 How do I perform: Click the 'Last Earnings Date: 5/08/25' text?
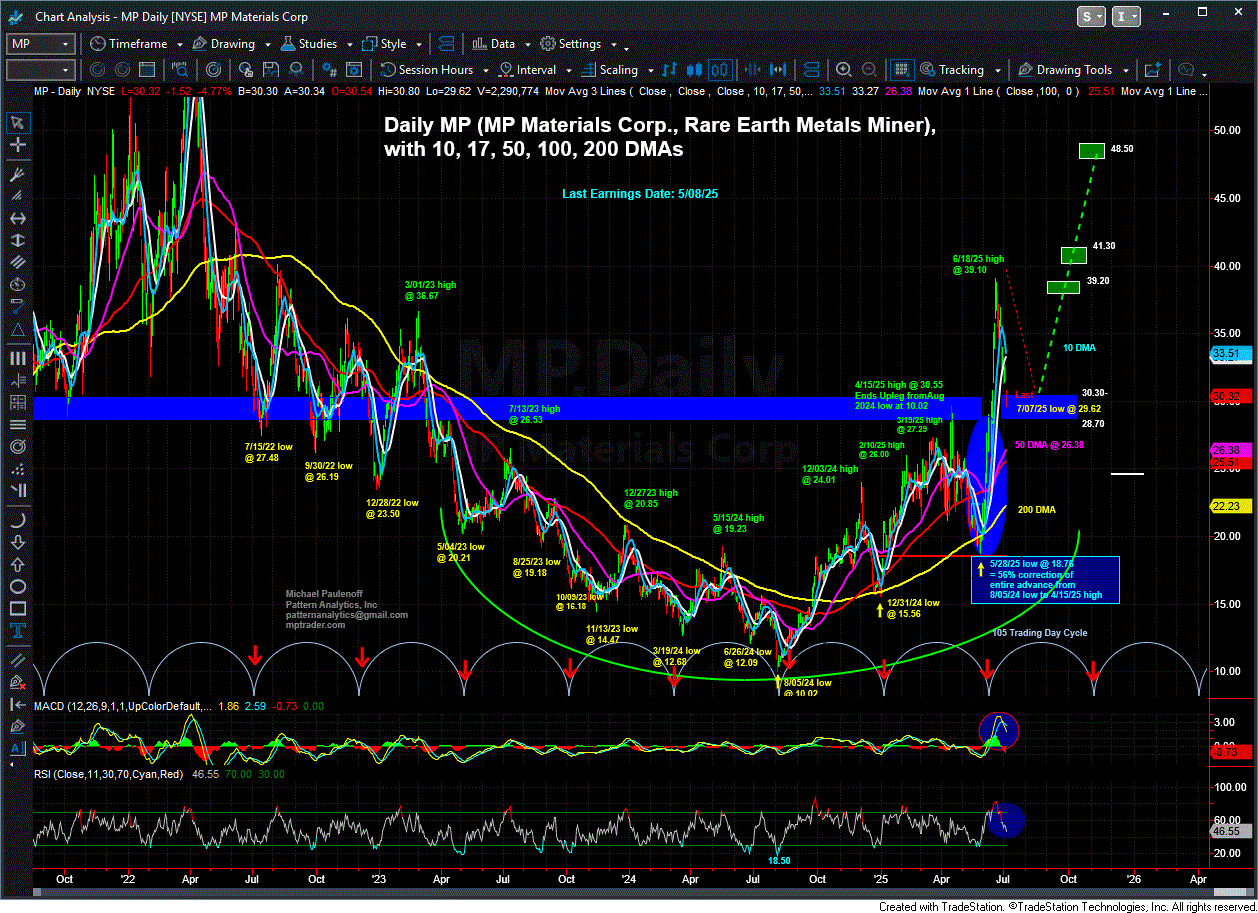click(x=640, y=194)
